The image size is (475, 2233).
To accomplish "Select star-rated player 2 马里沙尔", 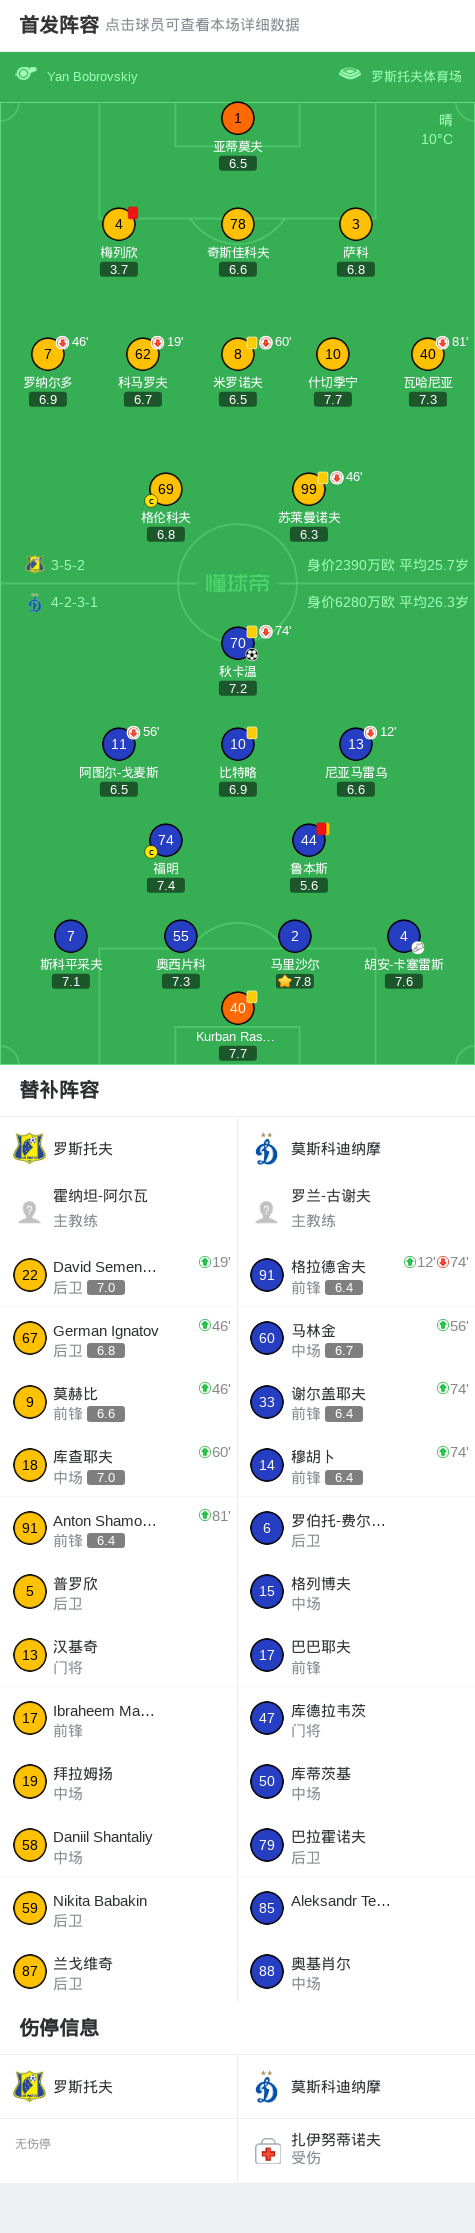I will point(295,936).
